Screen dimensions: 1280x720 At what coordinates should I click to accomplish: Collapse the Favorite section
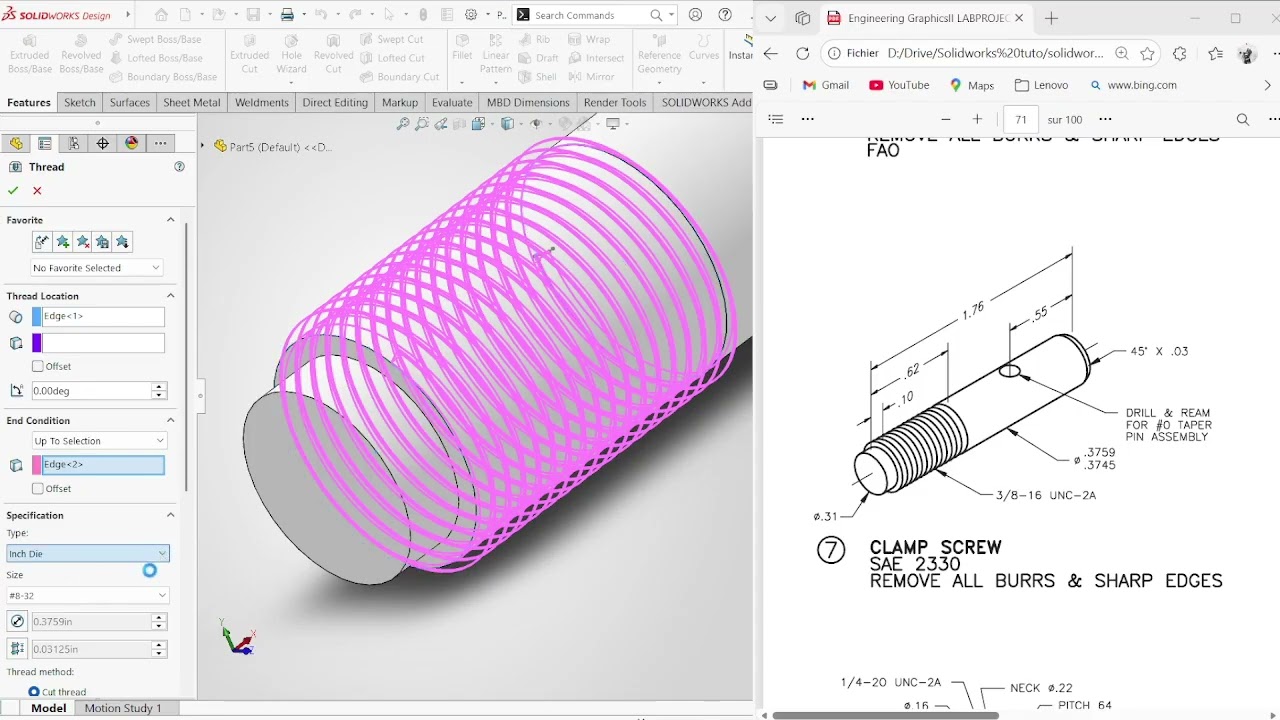[x=170, y=220]
